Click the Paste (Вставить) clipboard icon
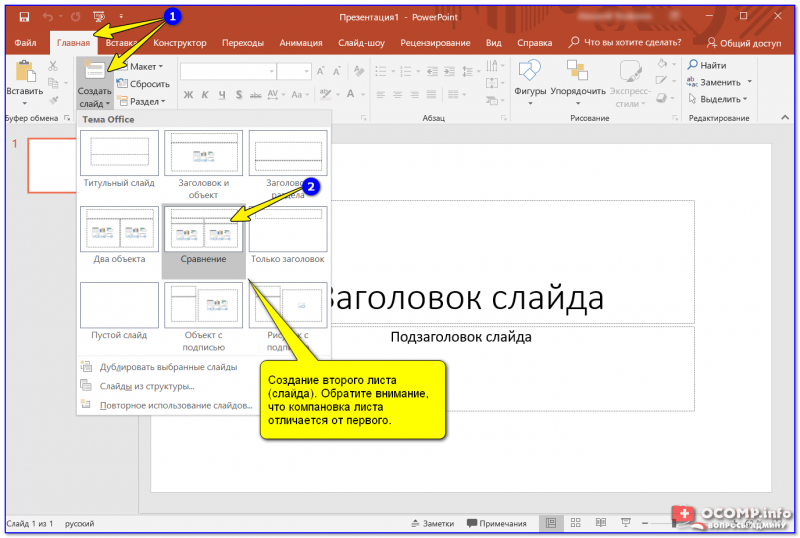 (25, 71)
